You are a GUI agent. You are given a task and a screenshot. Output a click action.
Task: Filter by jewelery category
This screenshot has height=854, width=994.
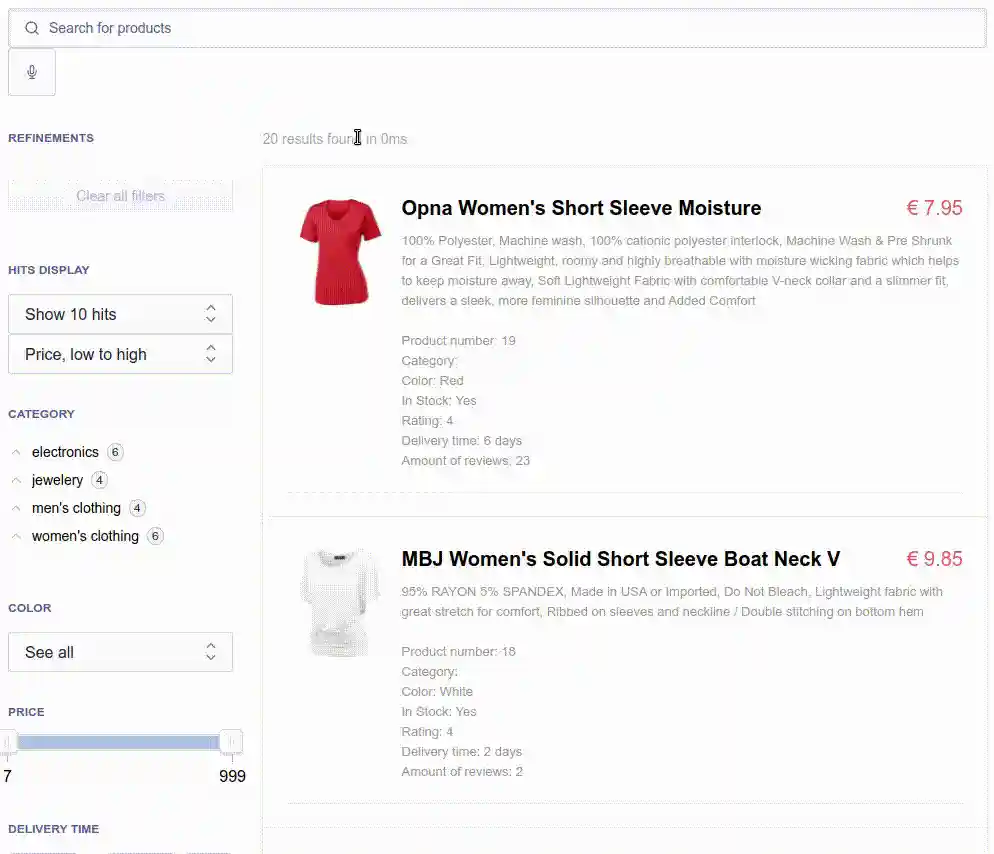click(x=57, y=480)
